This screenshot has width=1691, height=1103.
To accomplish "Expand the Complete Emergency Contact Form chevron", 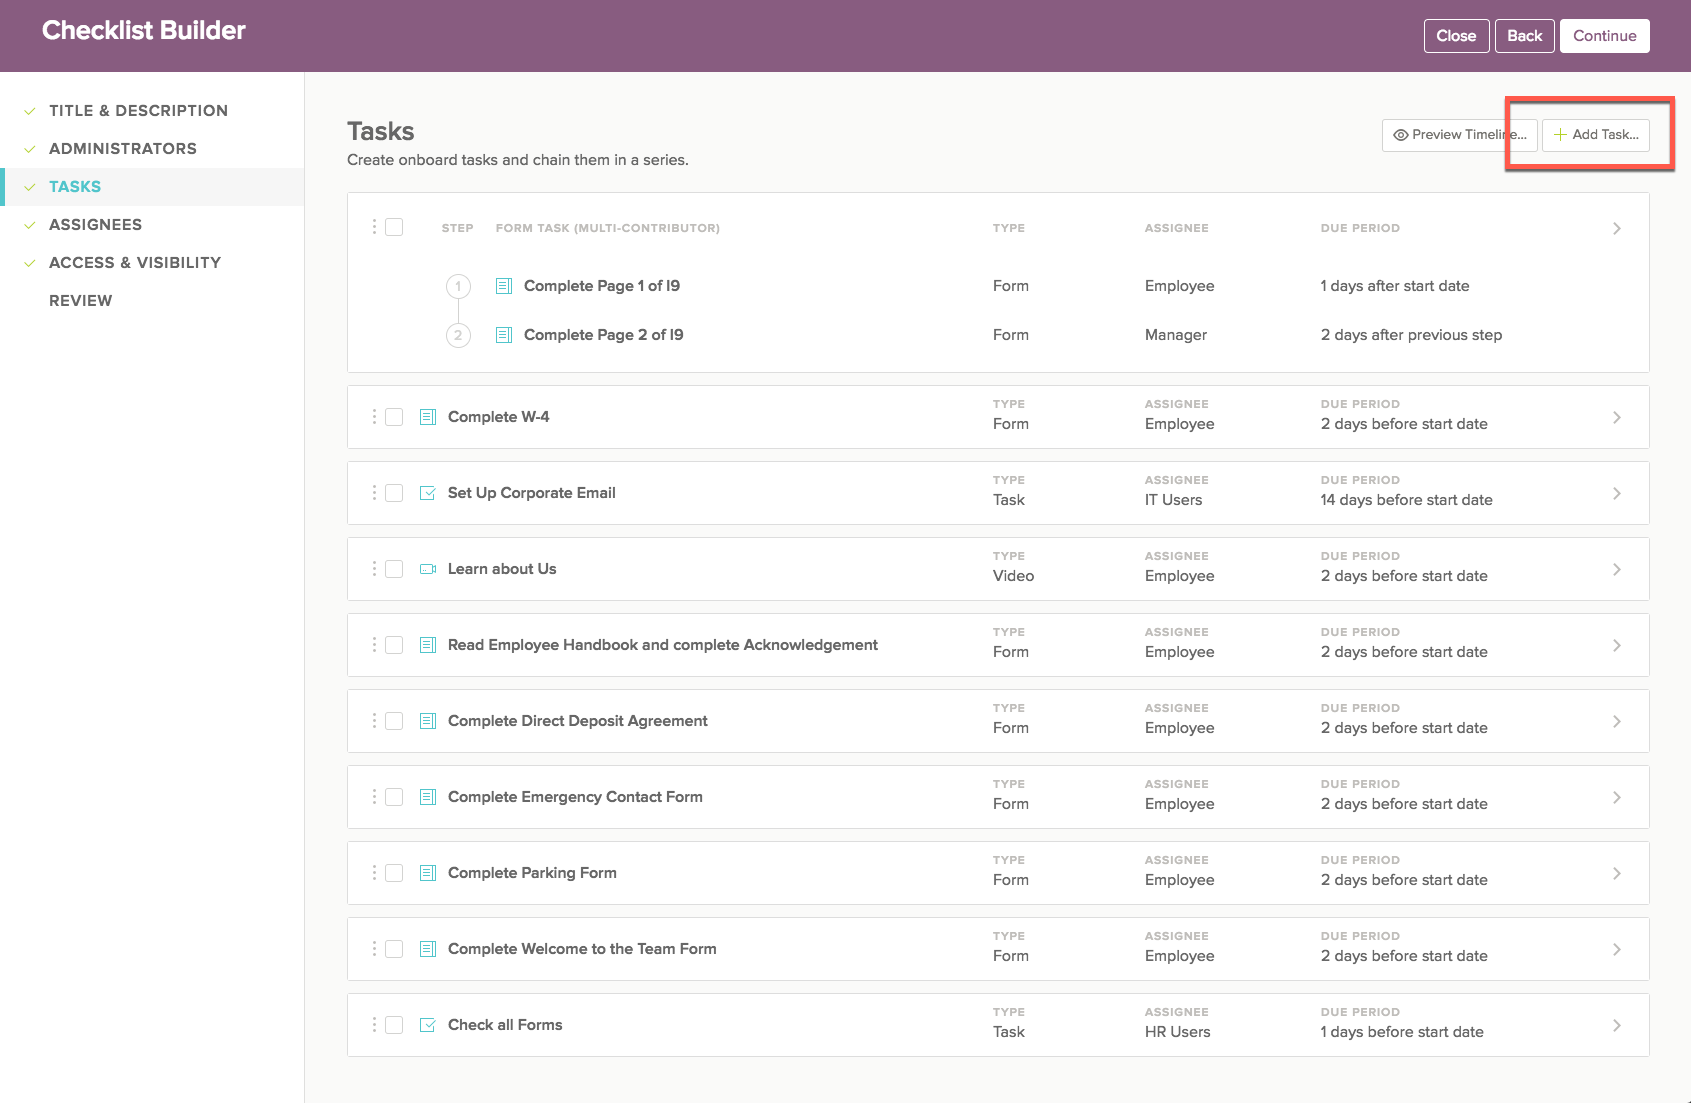I will click(1617, 797).
